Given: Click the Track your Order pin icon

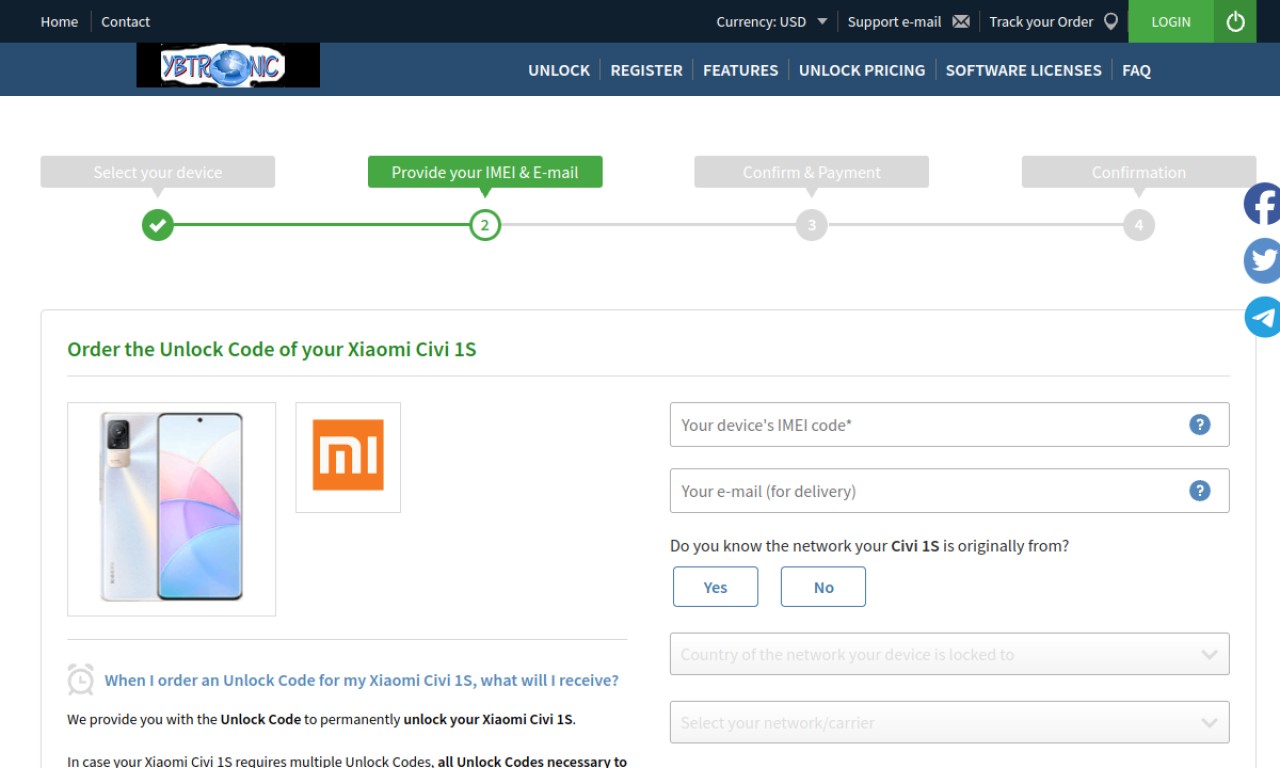Looking at the screenshot, I should click(x=1110, y=21).
